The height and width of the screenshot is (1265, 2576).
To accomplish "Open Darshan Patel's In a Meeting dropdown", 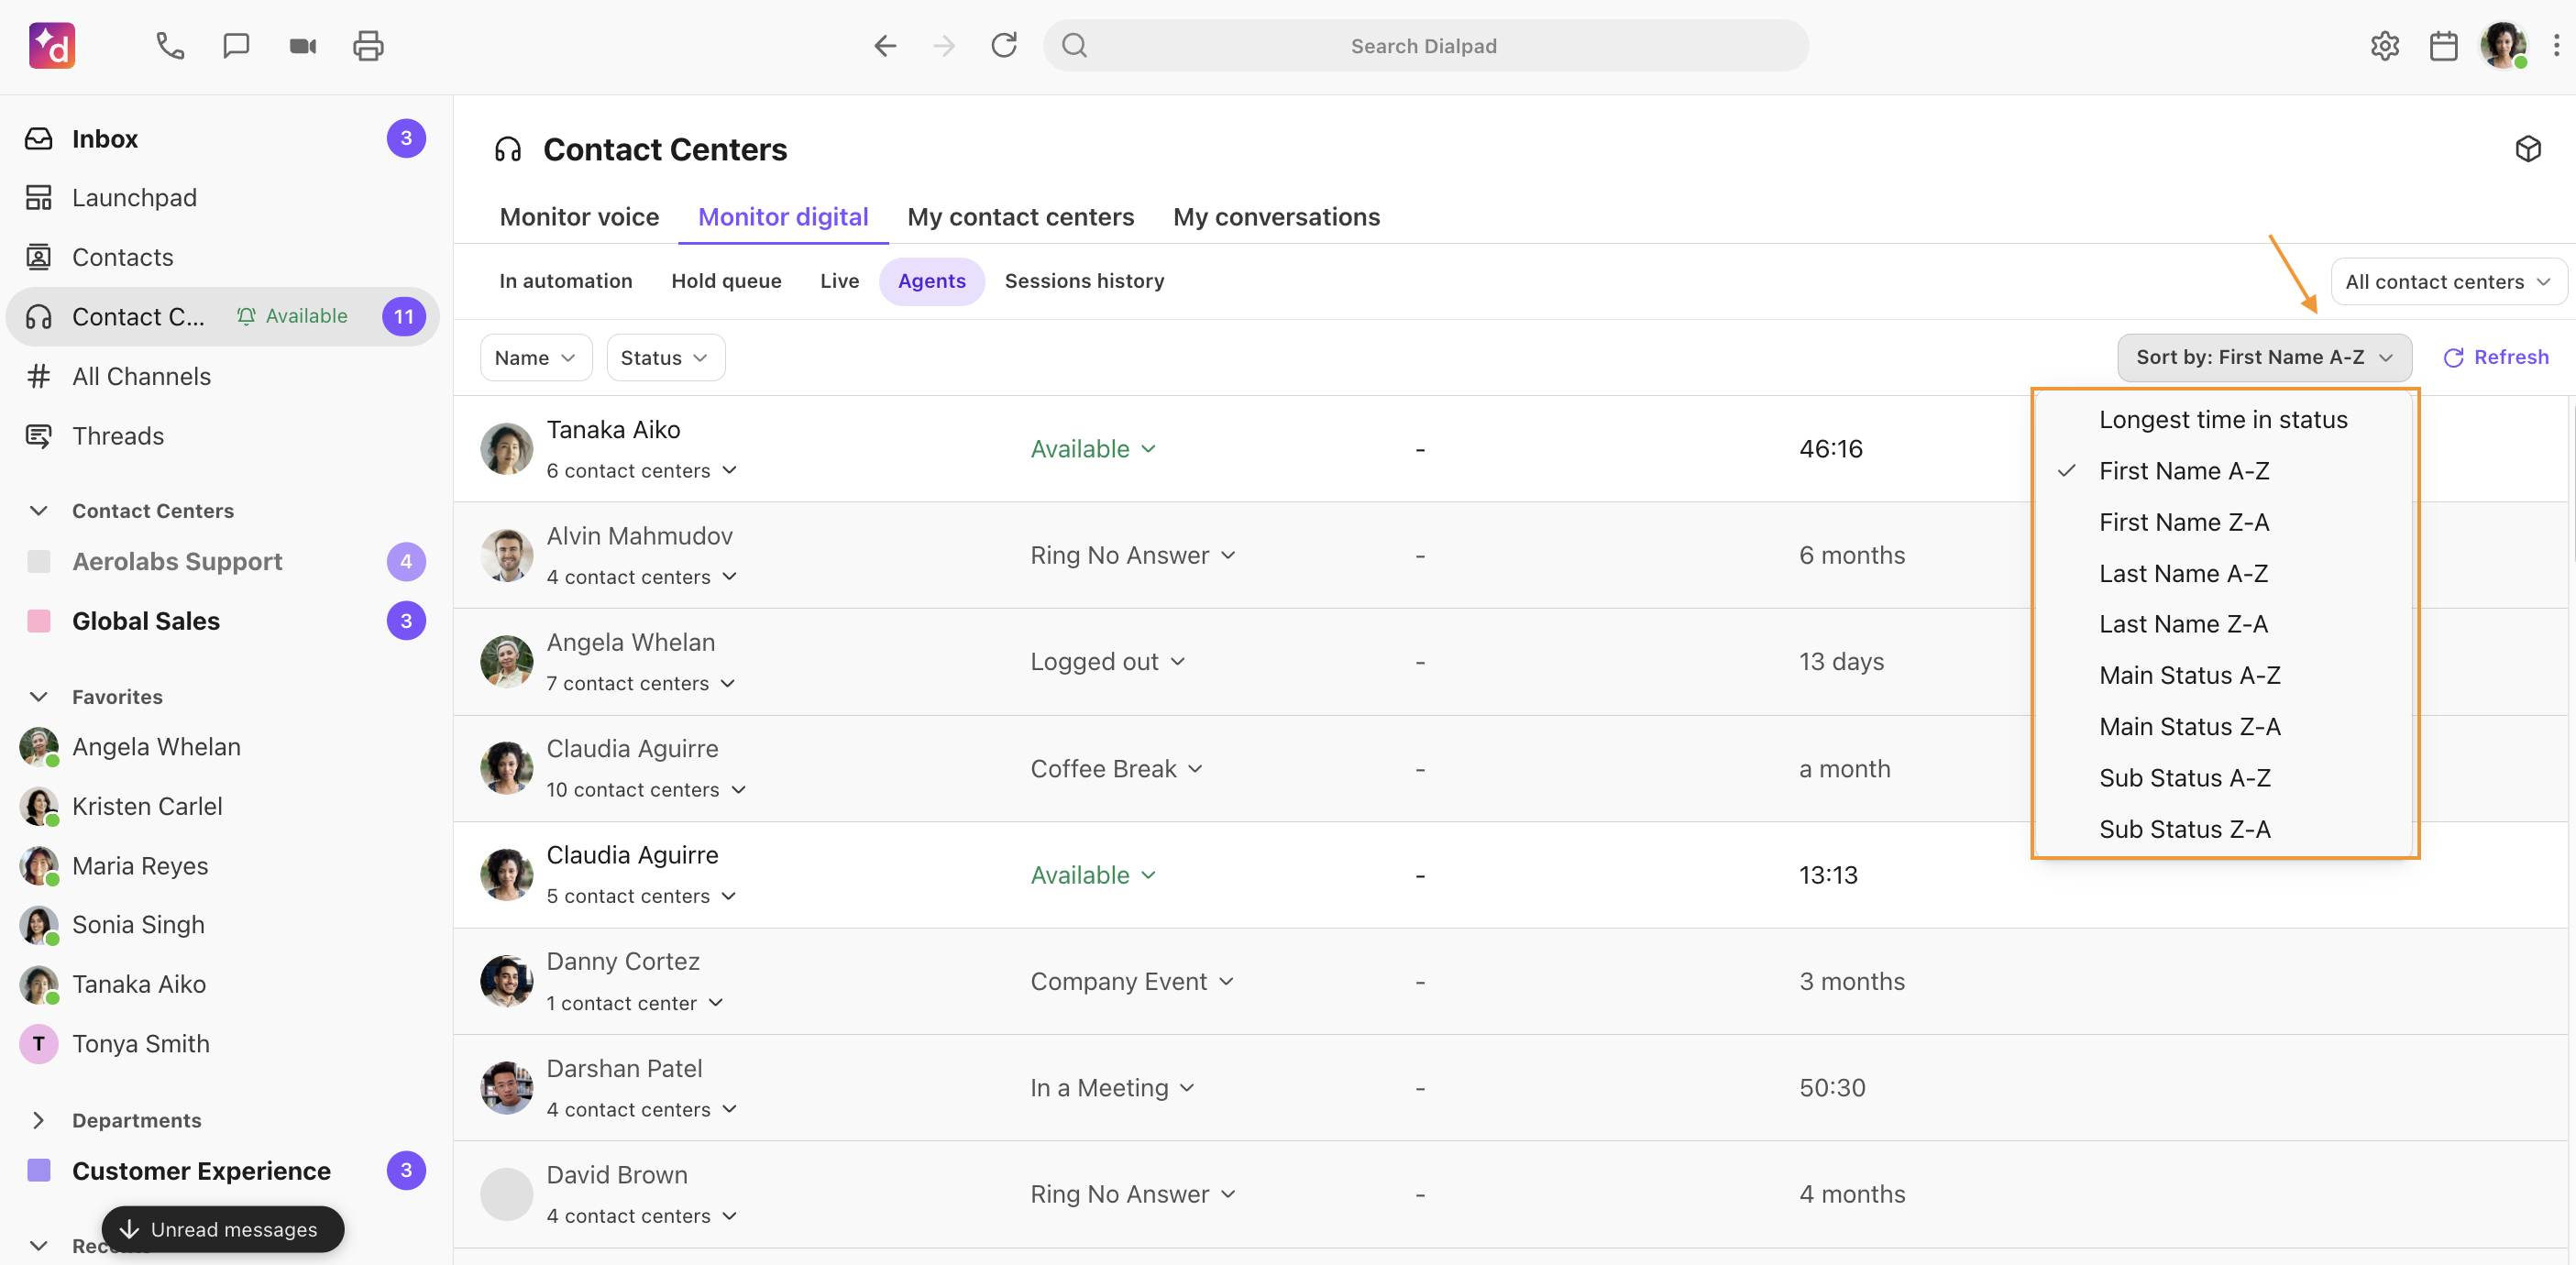I will 1113,1088.
